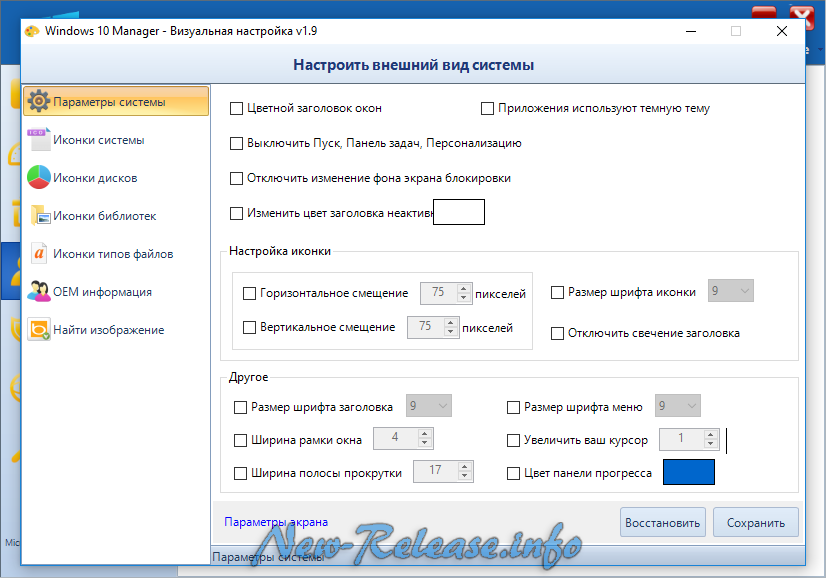Open the Найти изображение section

click(x=116, y=329)
